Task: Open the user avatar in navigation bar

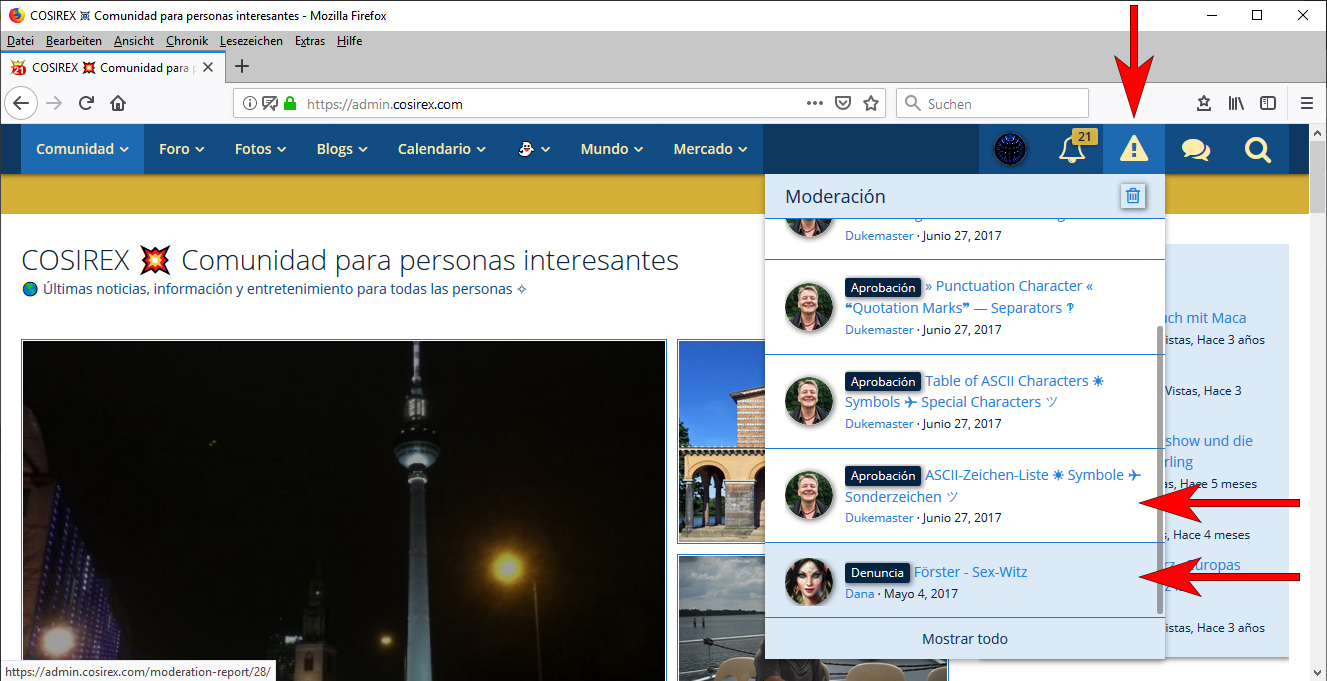Action: pos(1010,150)
